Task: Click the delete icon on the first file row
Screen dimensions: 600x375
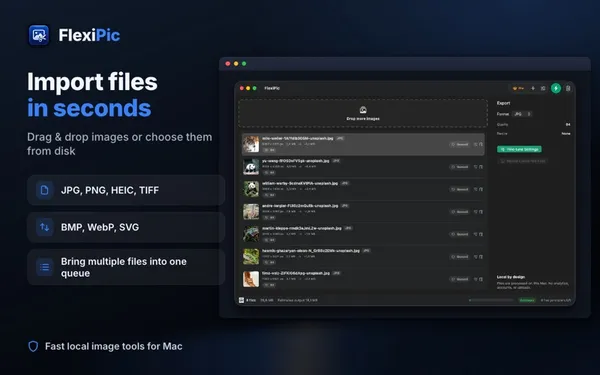Action: [481, 145]
